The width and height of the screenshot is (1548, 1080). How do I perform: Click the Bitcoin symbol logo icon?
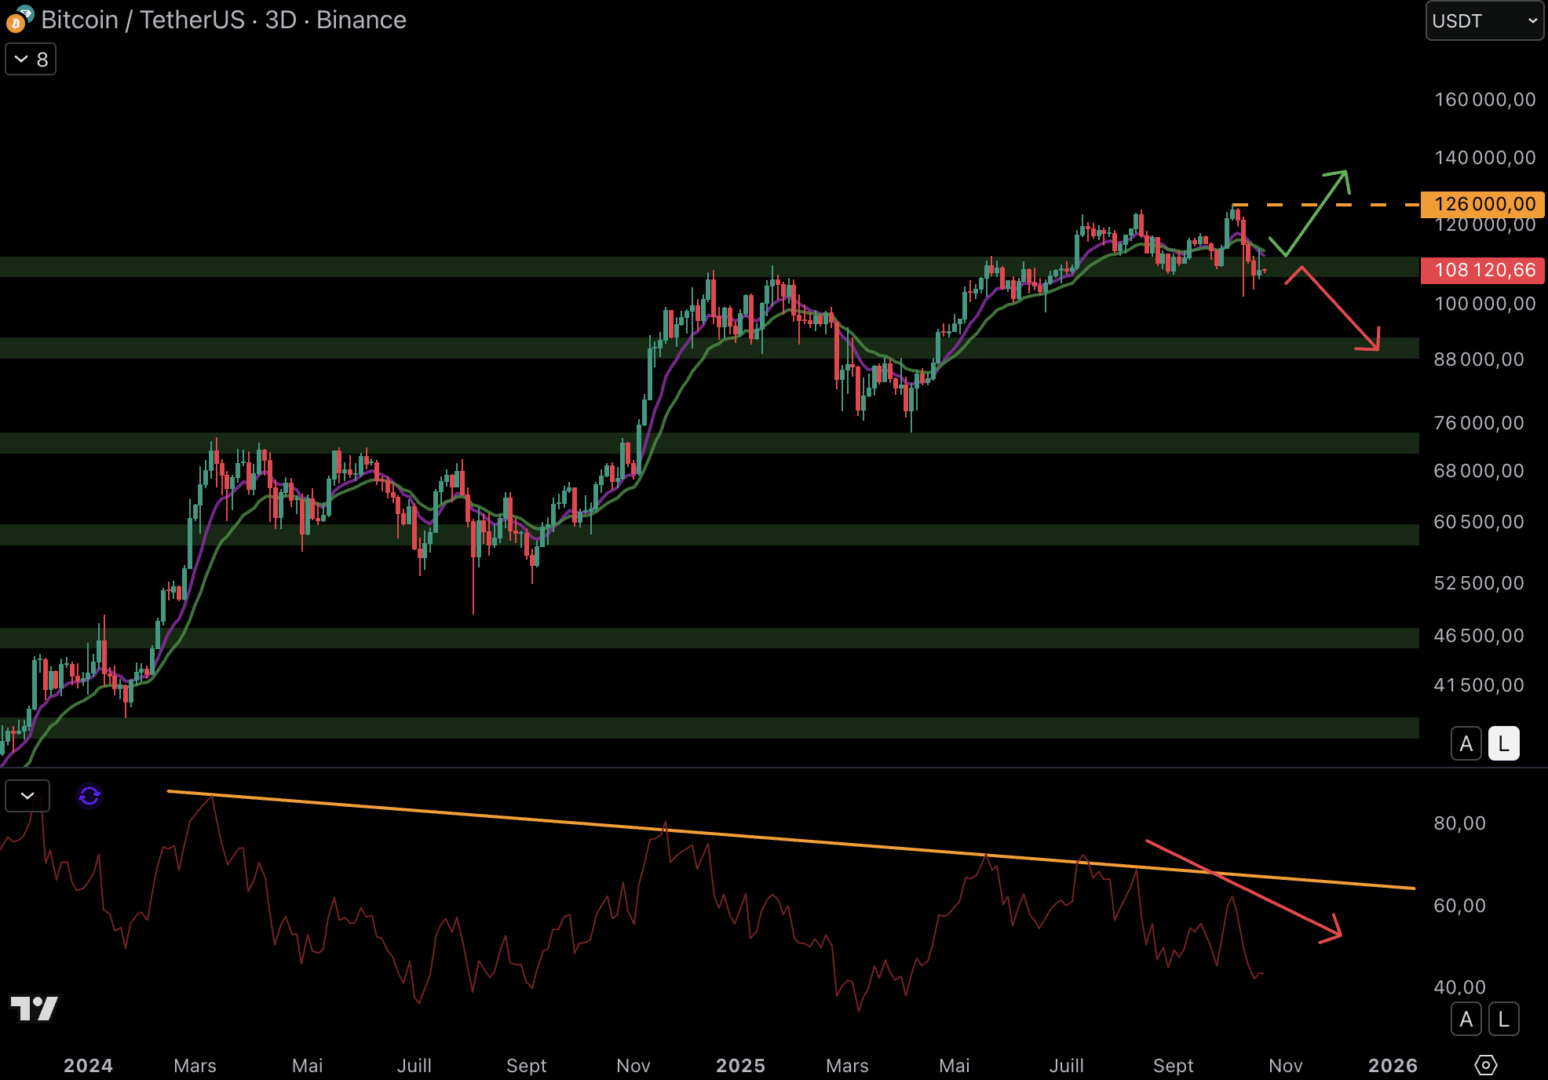click(18, 20)
